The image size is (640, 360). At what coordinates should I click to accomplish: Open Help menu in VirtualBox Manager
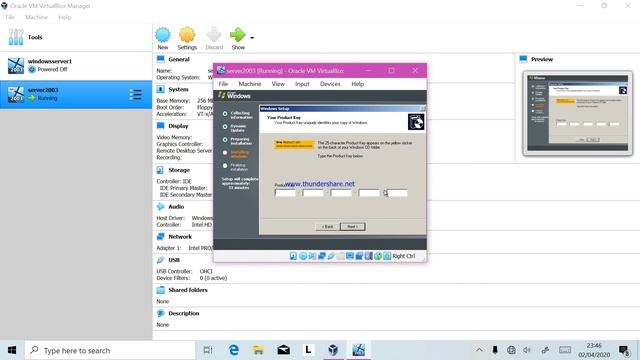tap(64, 17)
